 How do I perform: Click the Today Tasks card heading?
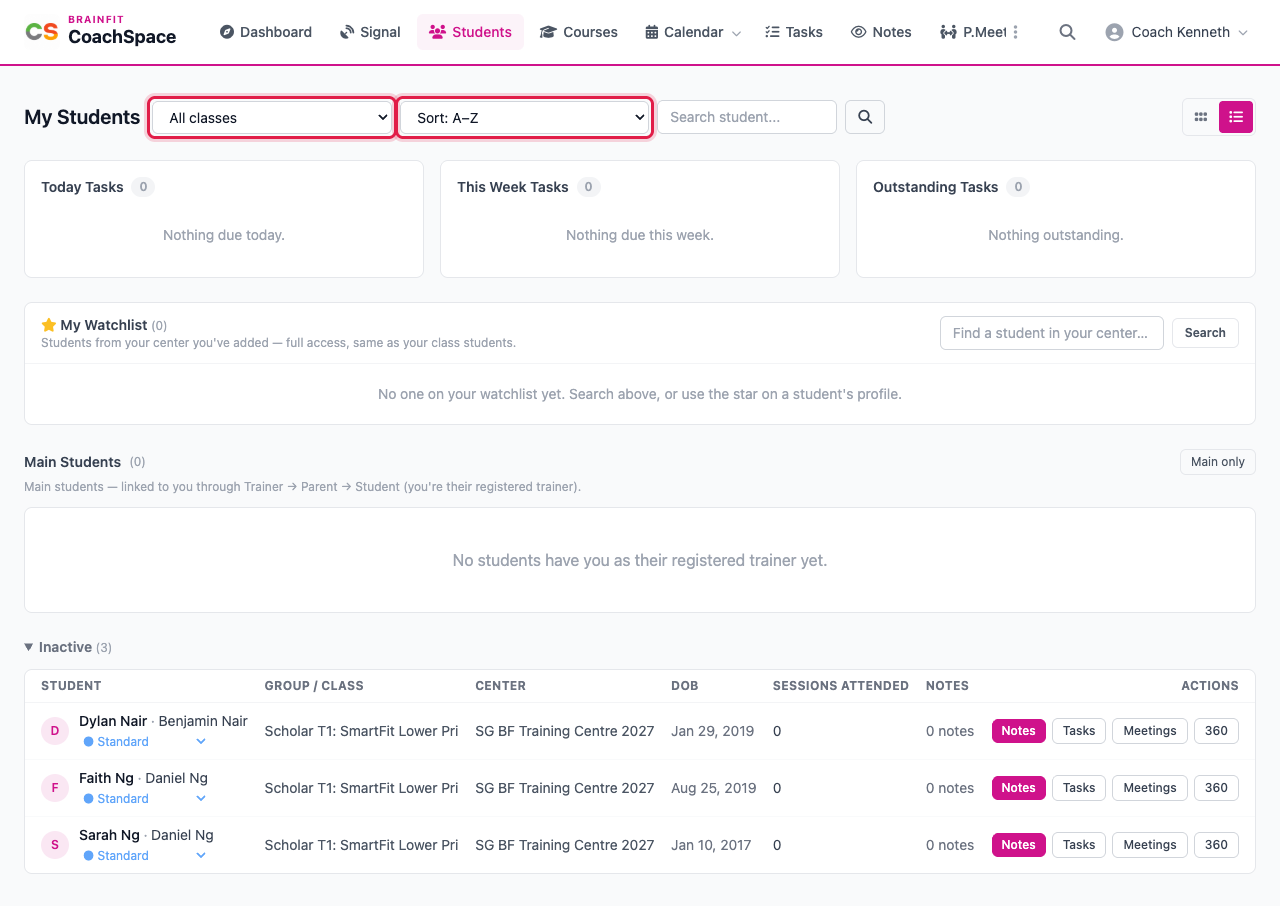click(82, 187)
